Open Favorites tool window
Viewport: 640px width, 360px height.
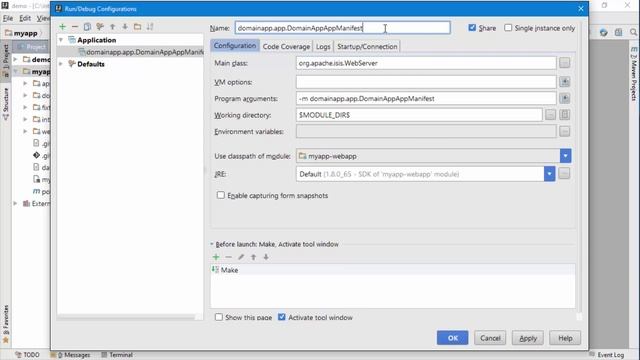(5, 324)
